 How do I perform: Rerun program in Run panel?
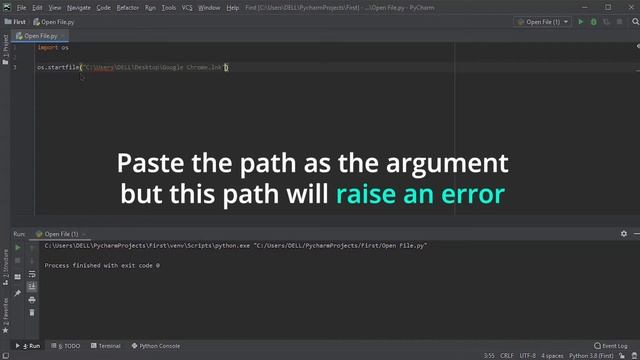(18, 248)
